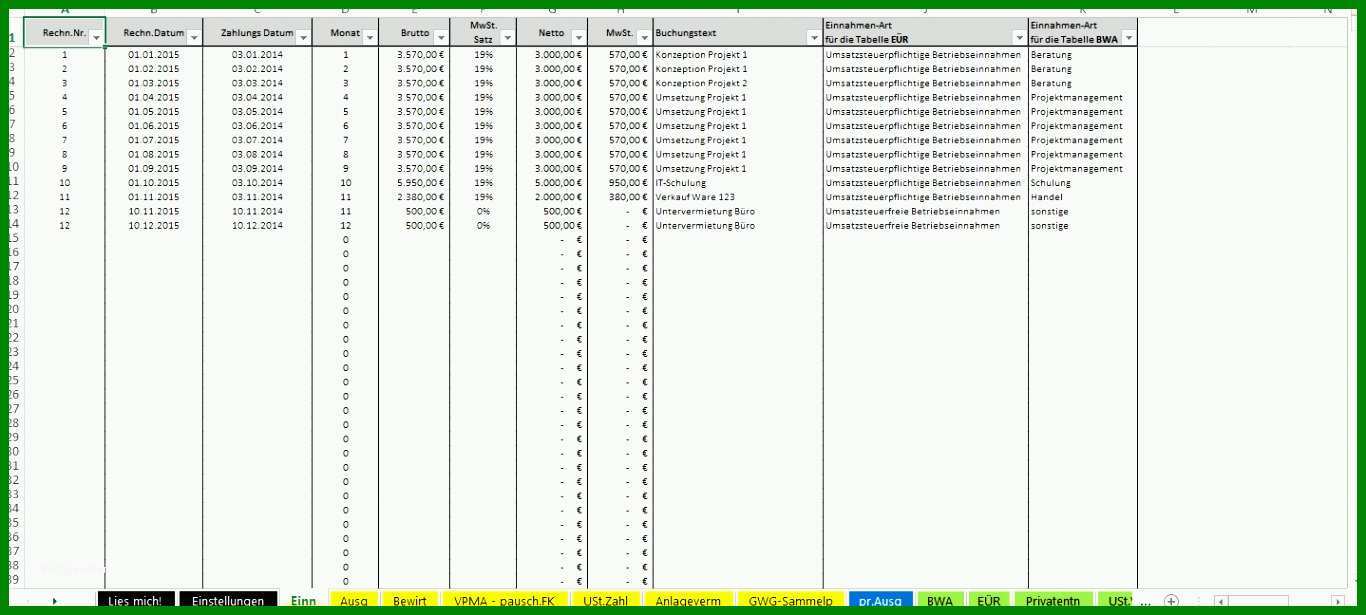Click the sheet tab scroll-right arrow
Viewport: 1366px width, 615px height.
(54, 601)
